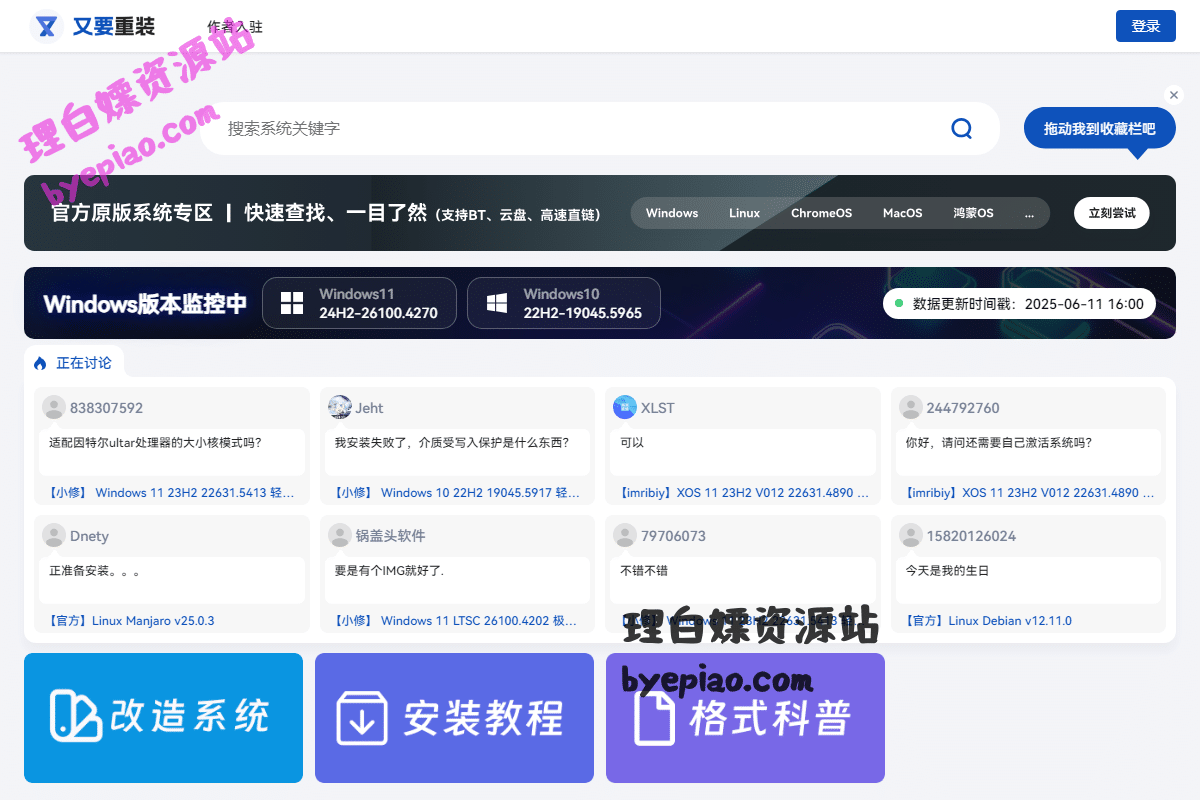Select the 鸿蒙OS system tab
This screenshot has height=800, width=1200.
[973, 213]
